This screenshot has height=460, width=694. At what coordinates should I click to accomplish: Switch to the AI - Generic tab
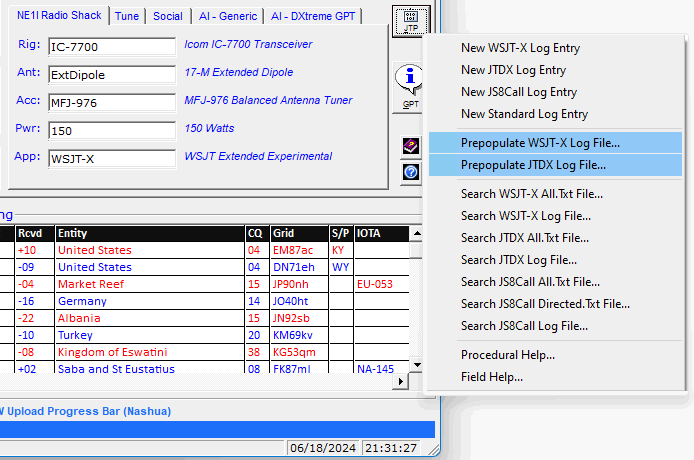pyautogui.click(x=226, y=16)
